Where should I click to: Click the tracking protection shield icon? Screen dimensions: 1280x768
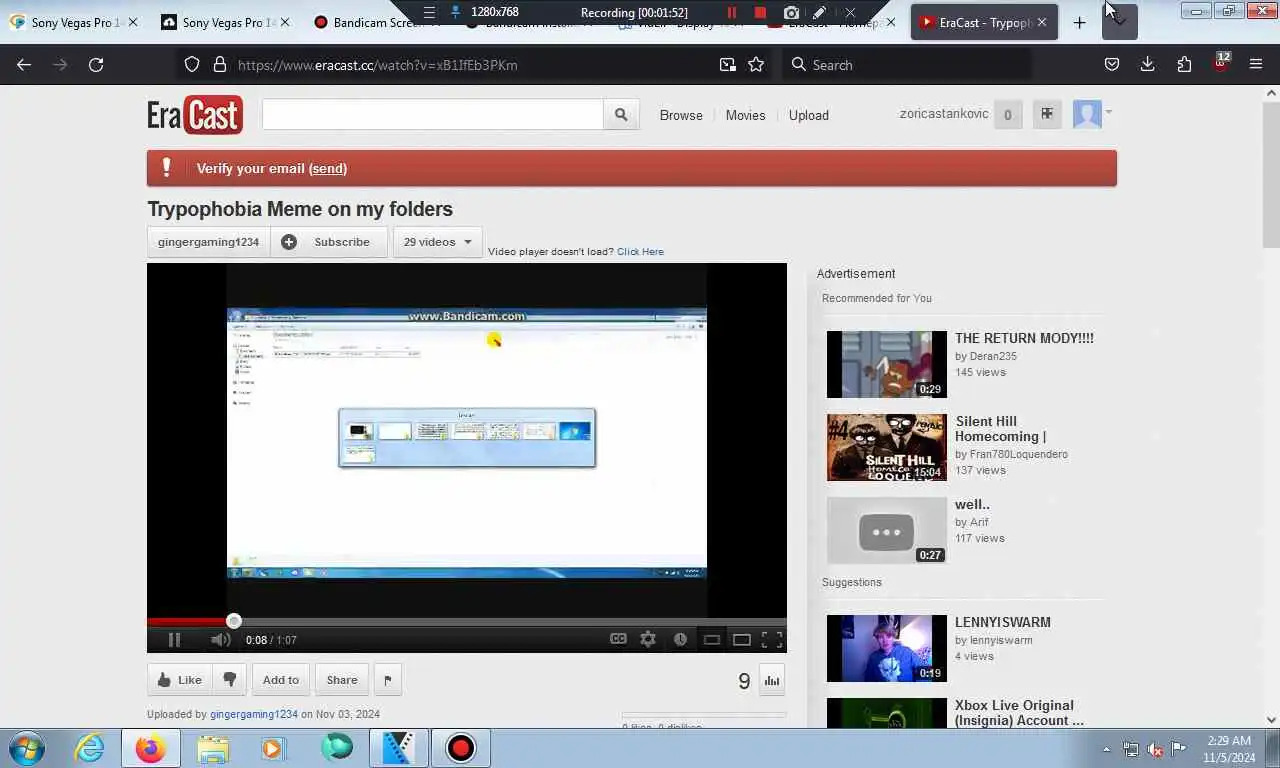pos(192,65)
